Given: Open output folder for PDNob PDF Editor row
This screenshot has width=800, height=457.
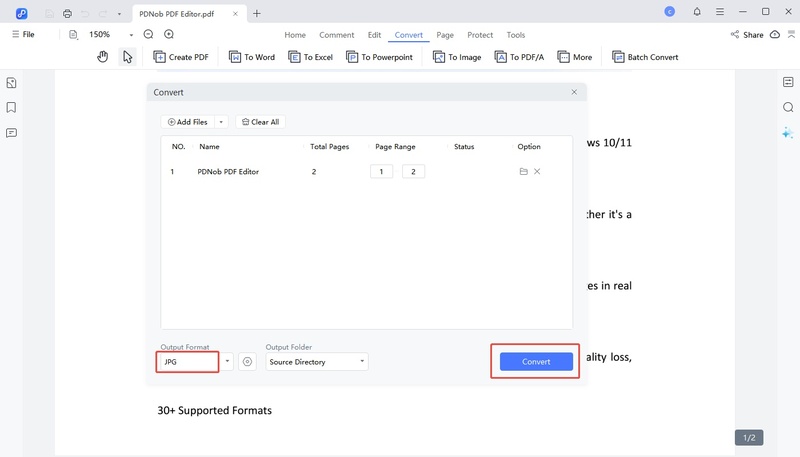Looking at the screenshot, I should (x=523, y=172).
